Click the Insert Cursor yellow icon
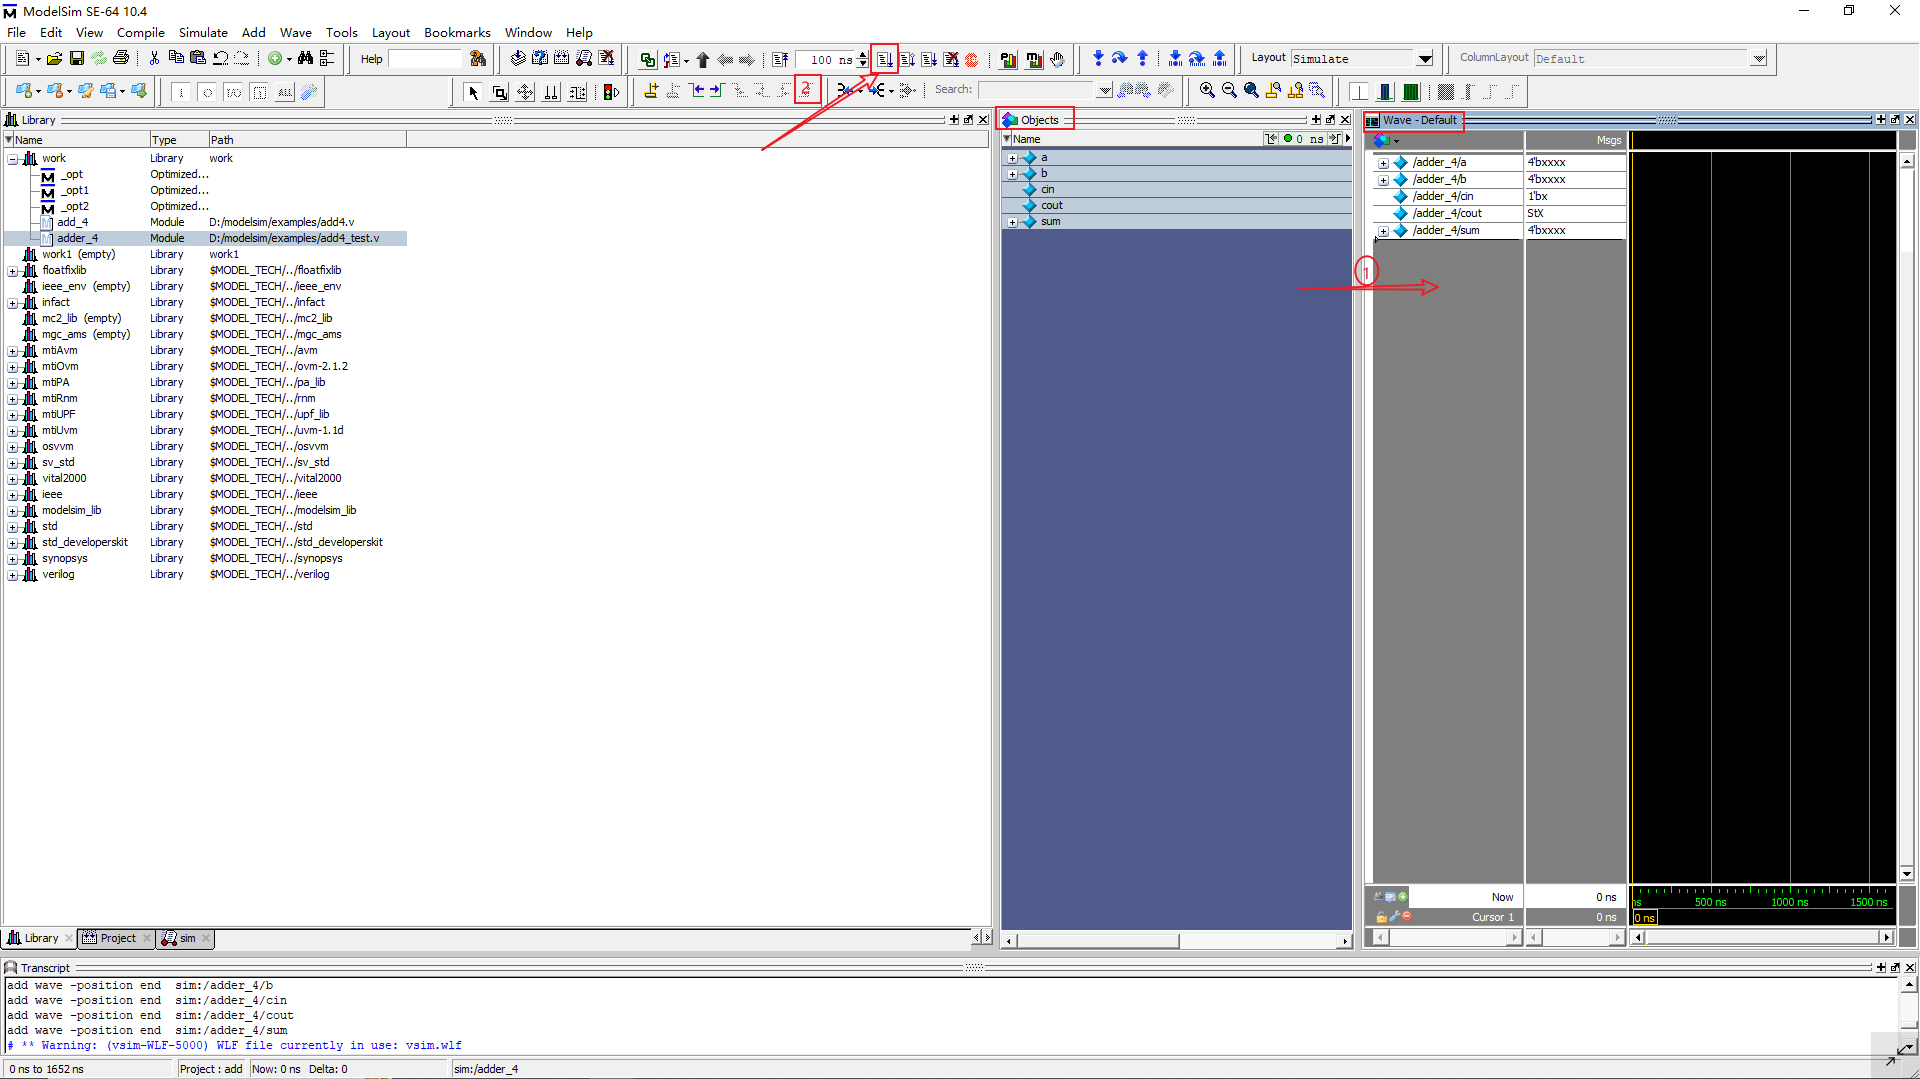The image size is (1920, 1079). coord(651,91)
